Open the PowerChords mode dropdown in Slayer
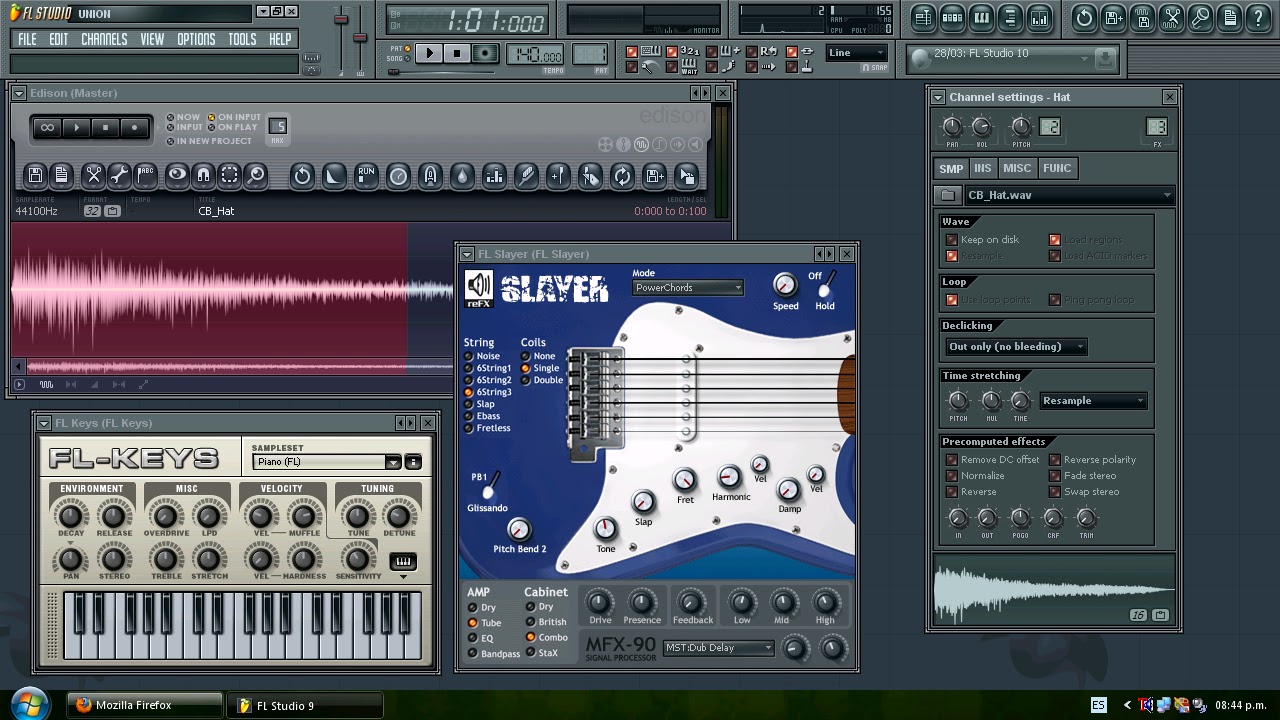This screenshot has width=1280, height=720. 687,287
